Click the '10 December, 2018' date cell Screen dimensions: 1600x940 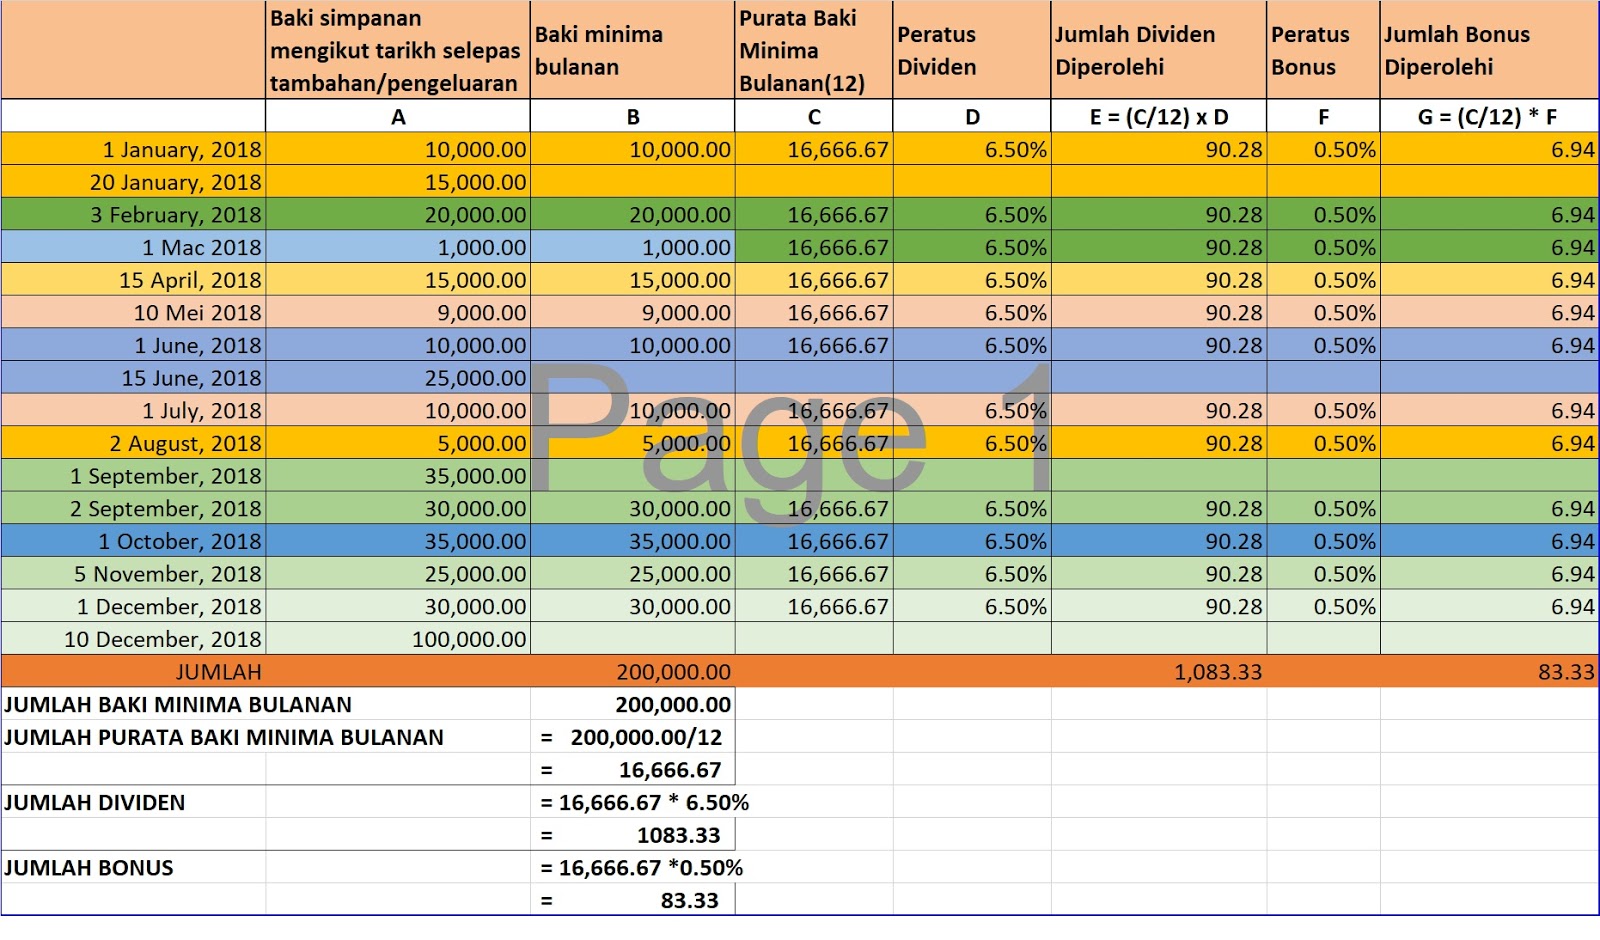(133, 639)
